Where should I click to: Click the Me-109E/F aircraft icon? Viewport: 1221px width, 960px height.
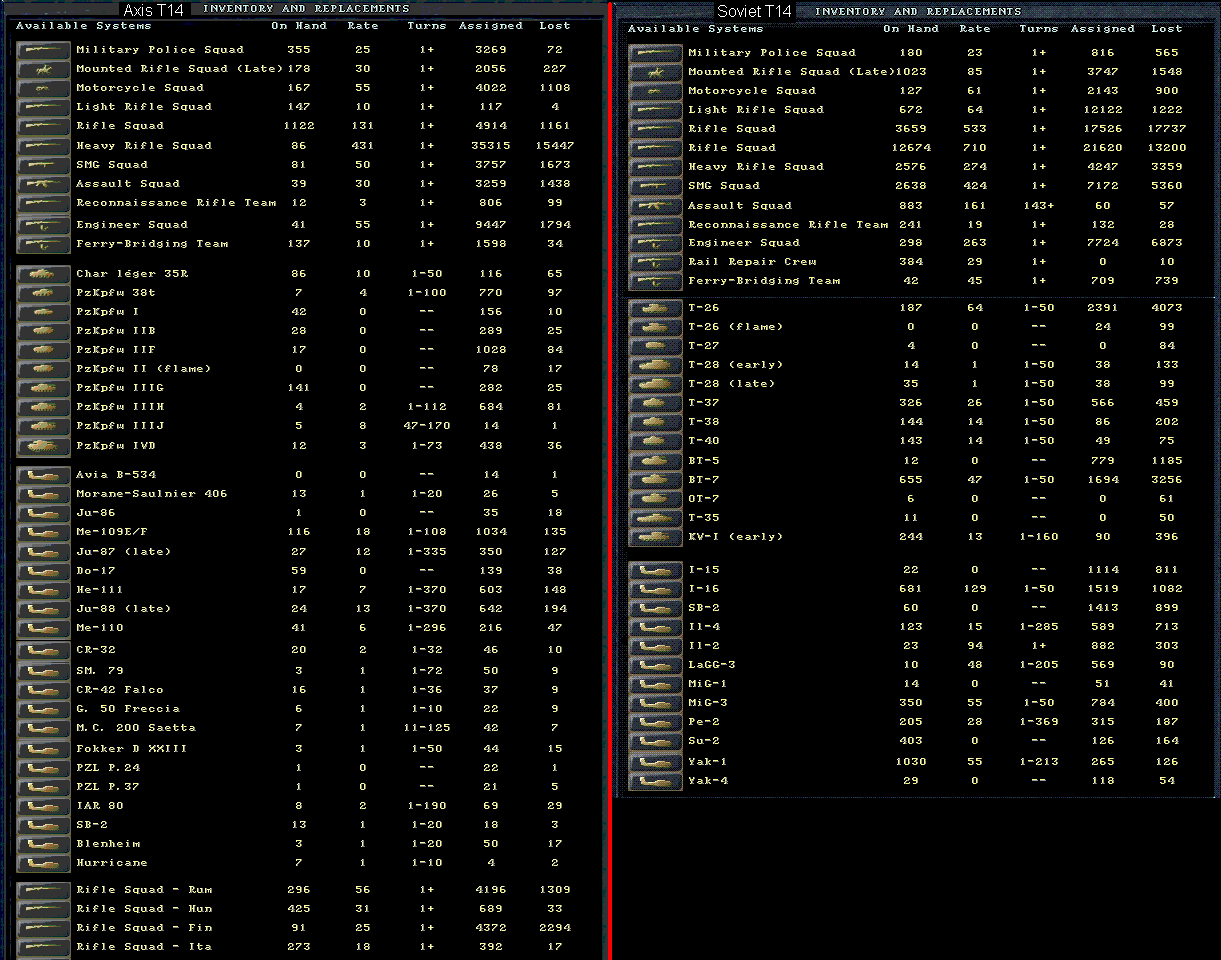coord(44,532)
